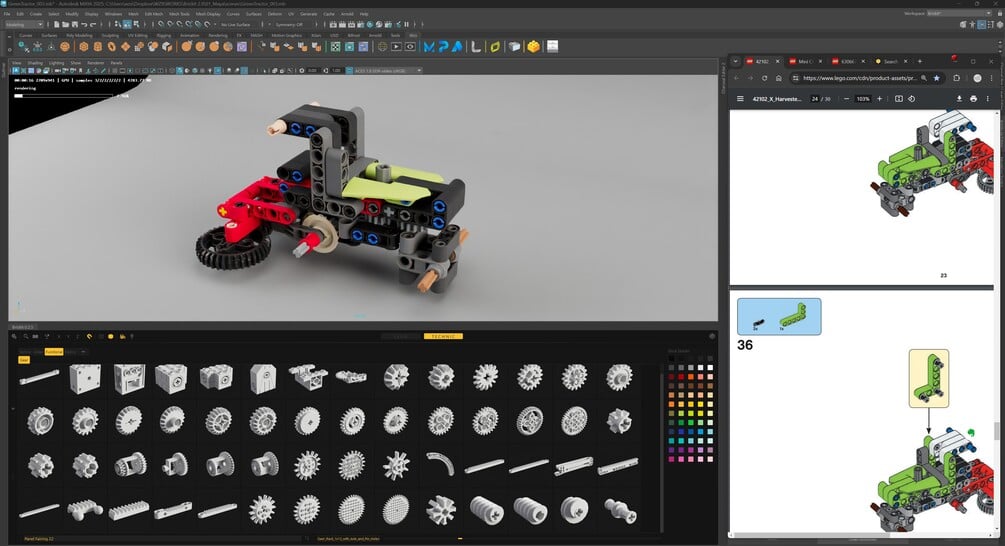This screenshot has width=1005, height=546.
Task: Toggle pause render in the Maya status line
Action: pos(407,24)
